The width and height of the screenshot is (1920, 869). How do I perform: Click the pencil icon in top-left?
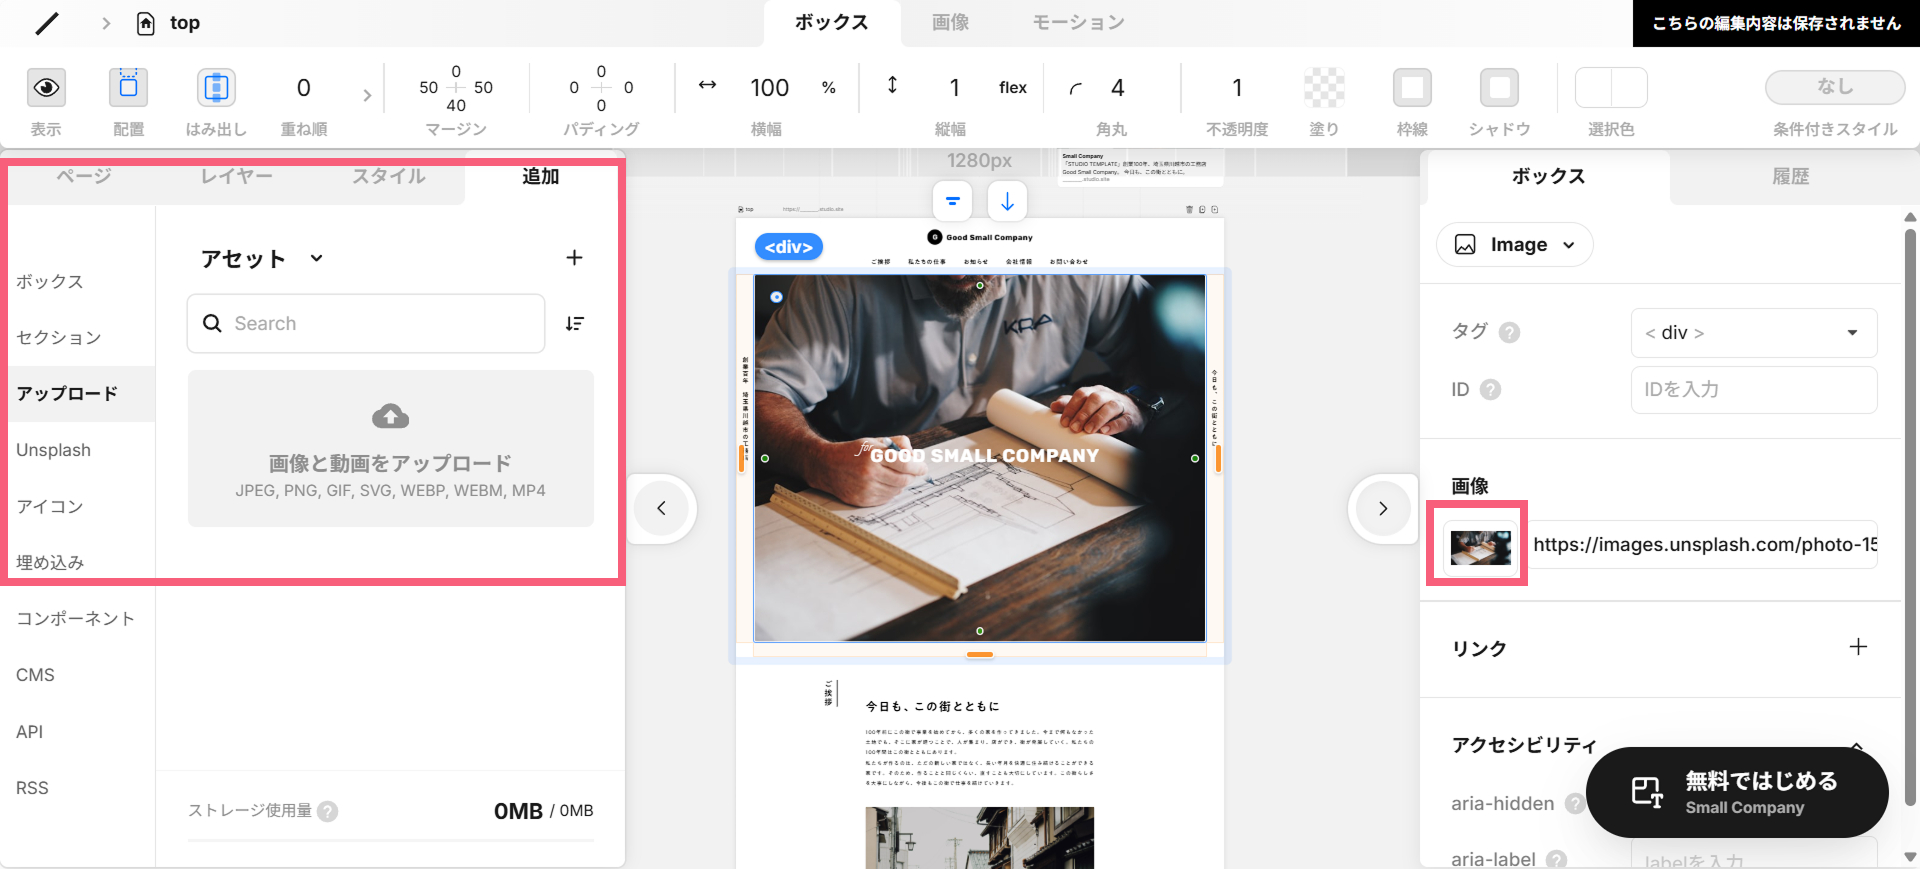point(47,23)
